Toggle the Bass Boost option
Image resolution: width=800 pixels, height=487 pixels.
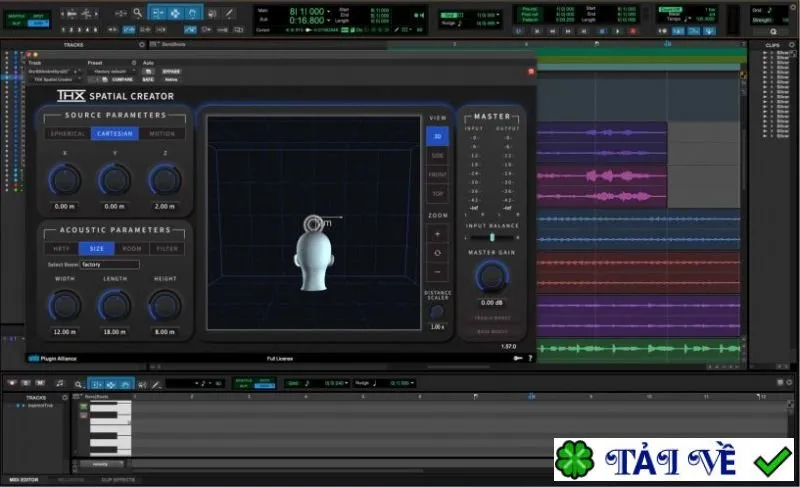[x=492, y=331]
